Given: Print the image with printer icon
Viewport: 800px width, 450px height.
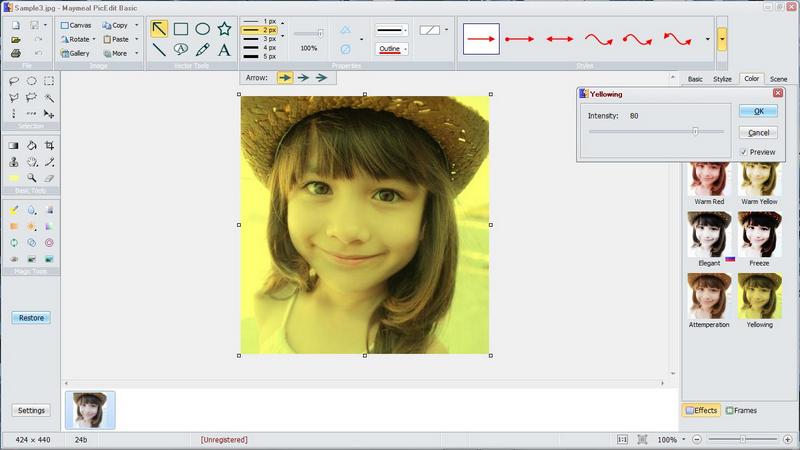Looking at the screenshot, I should [x=16, y=53].
